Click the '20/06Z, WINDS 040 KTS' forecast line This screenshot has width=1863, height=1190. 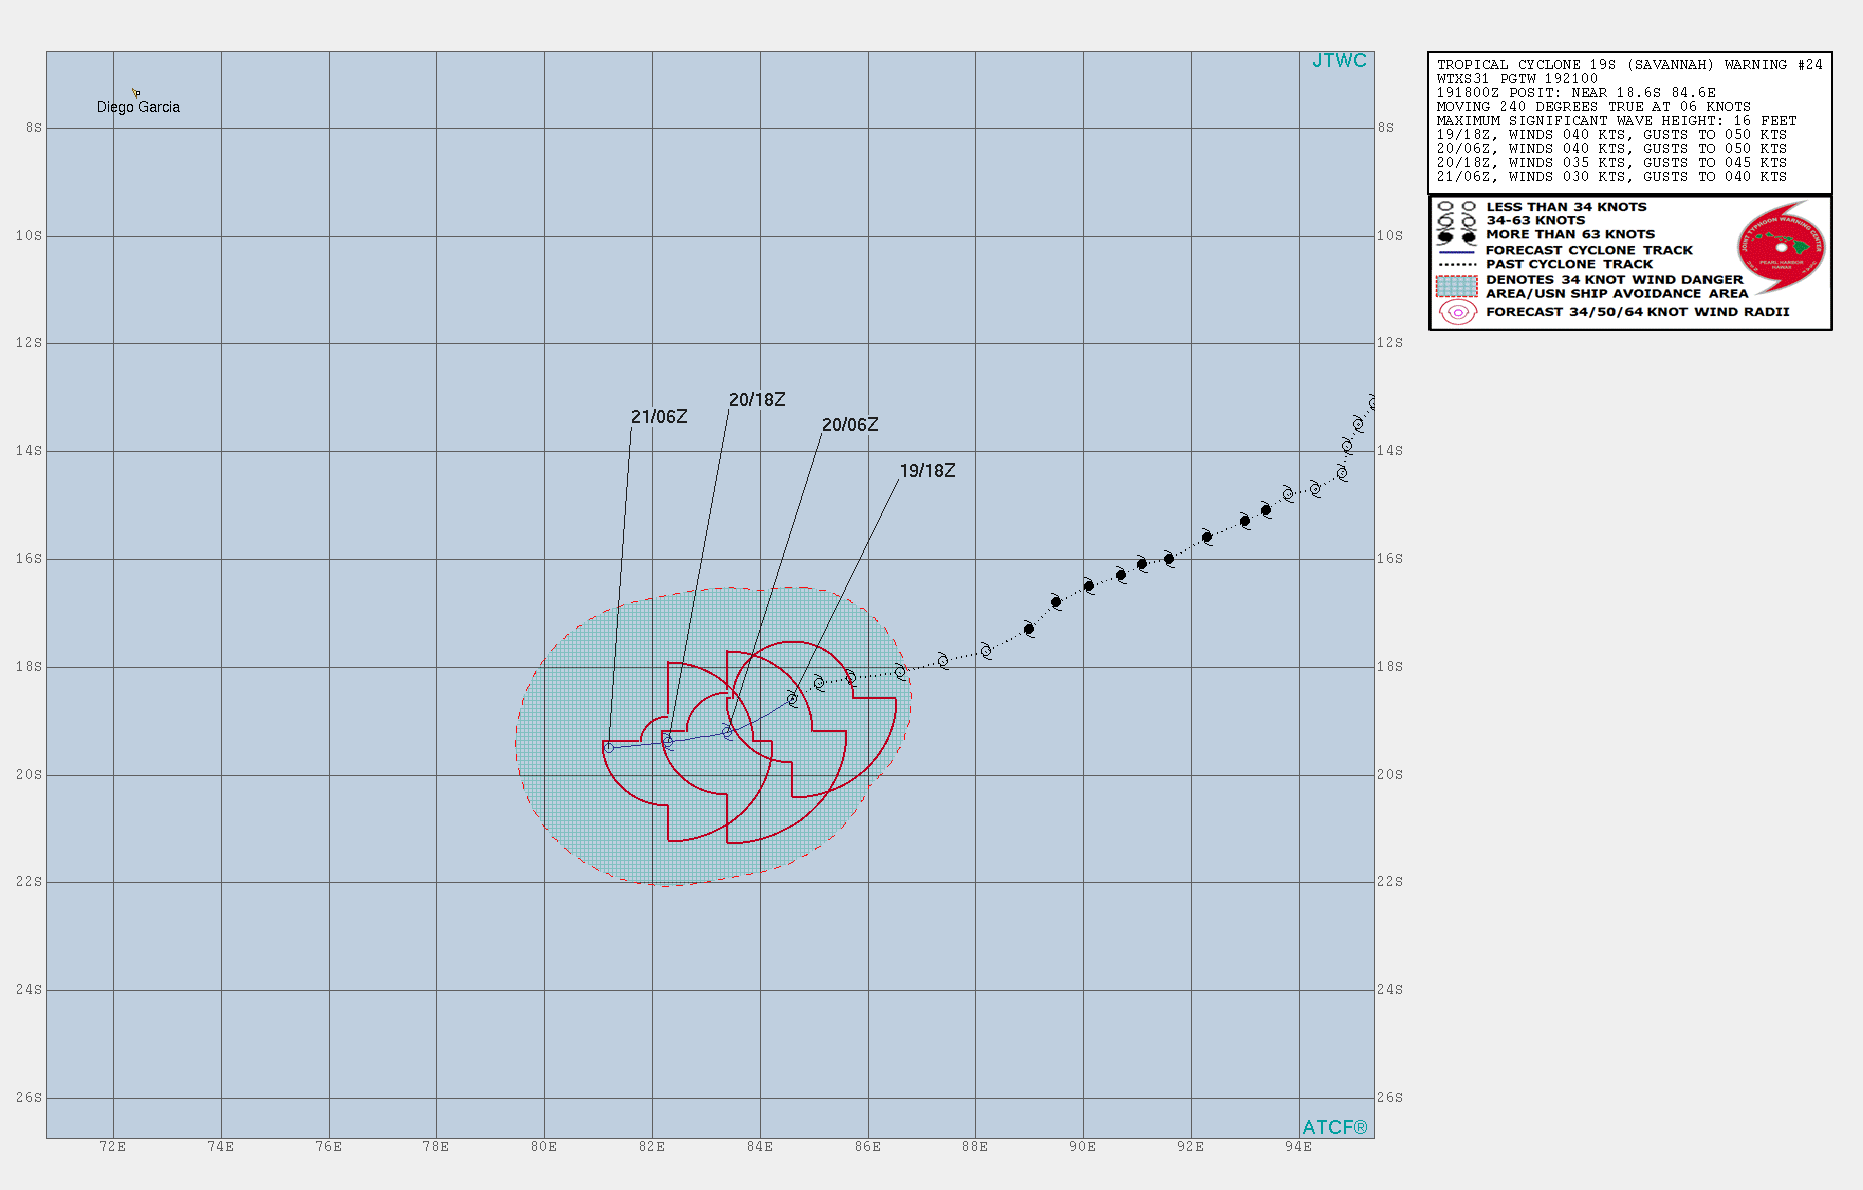click(1611, 149)
